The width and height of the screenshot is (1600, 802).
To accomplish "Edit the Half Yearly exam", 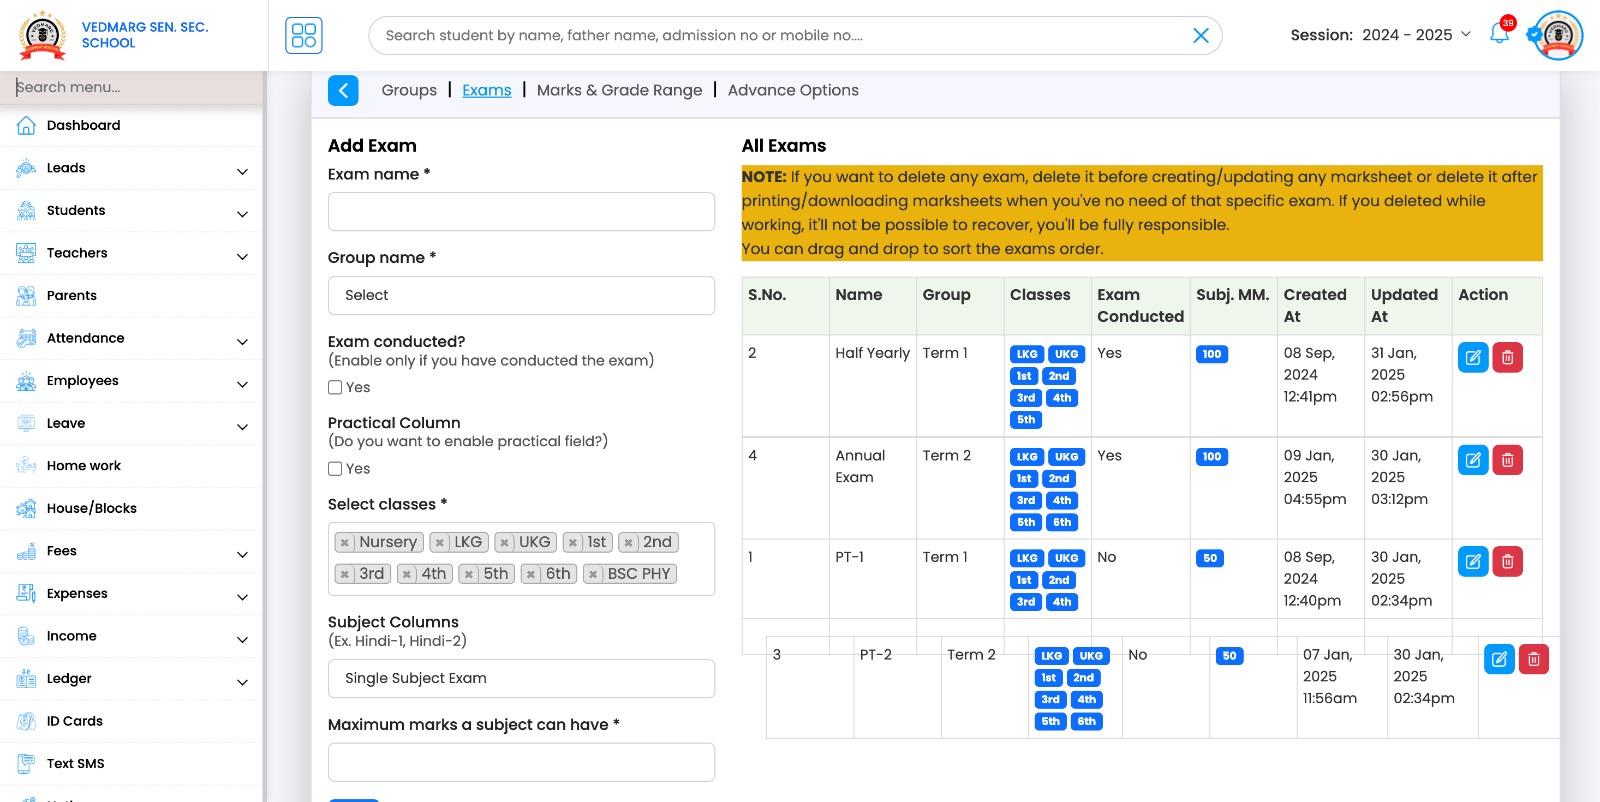I will pos(1473,357).
